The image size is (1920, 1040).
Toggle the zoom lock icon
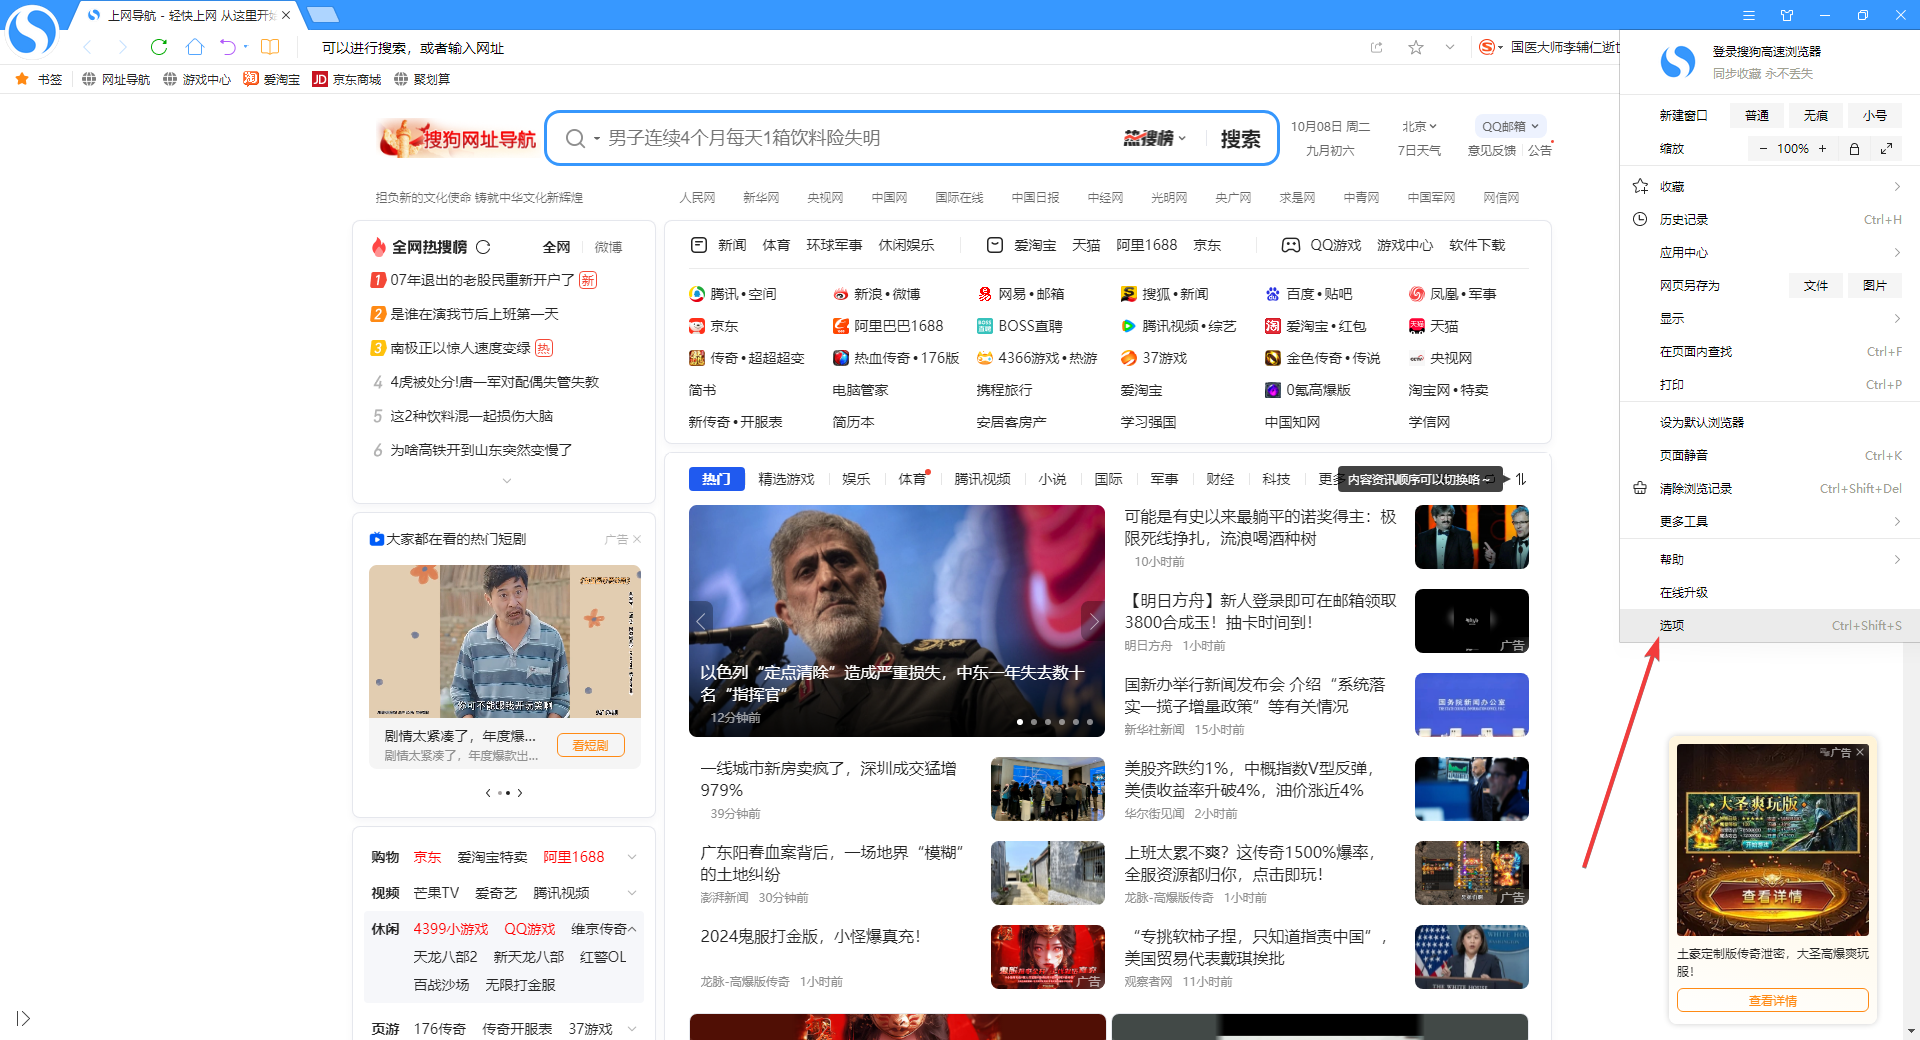tap(1854, 149)
